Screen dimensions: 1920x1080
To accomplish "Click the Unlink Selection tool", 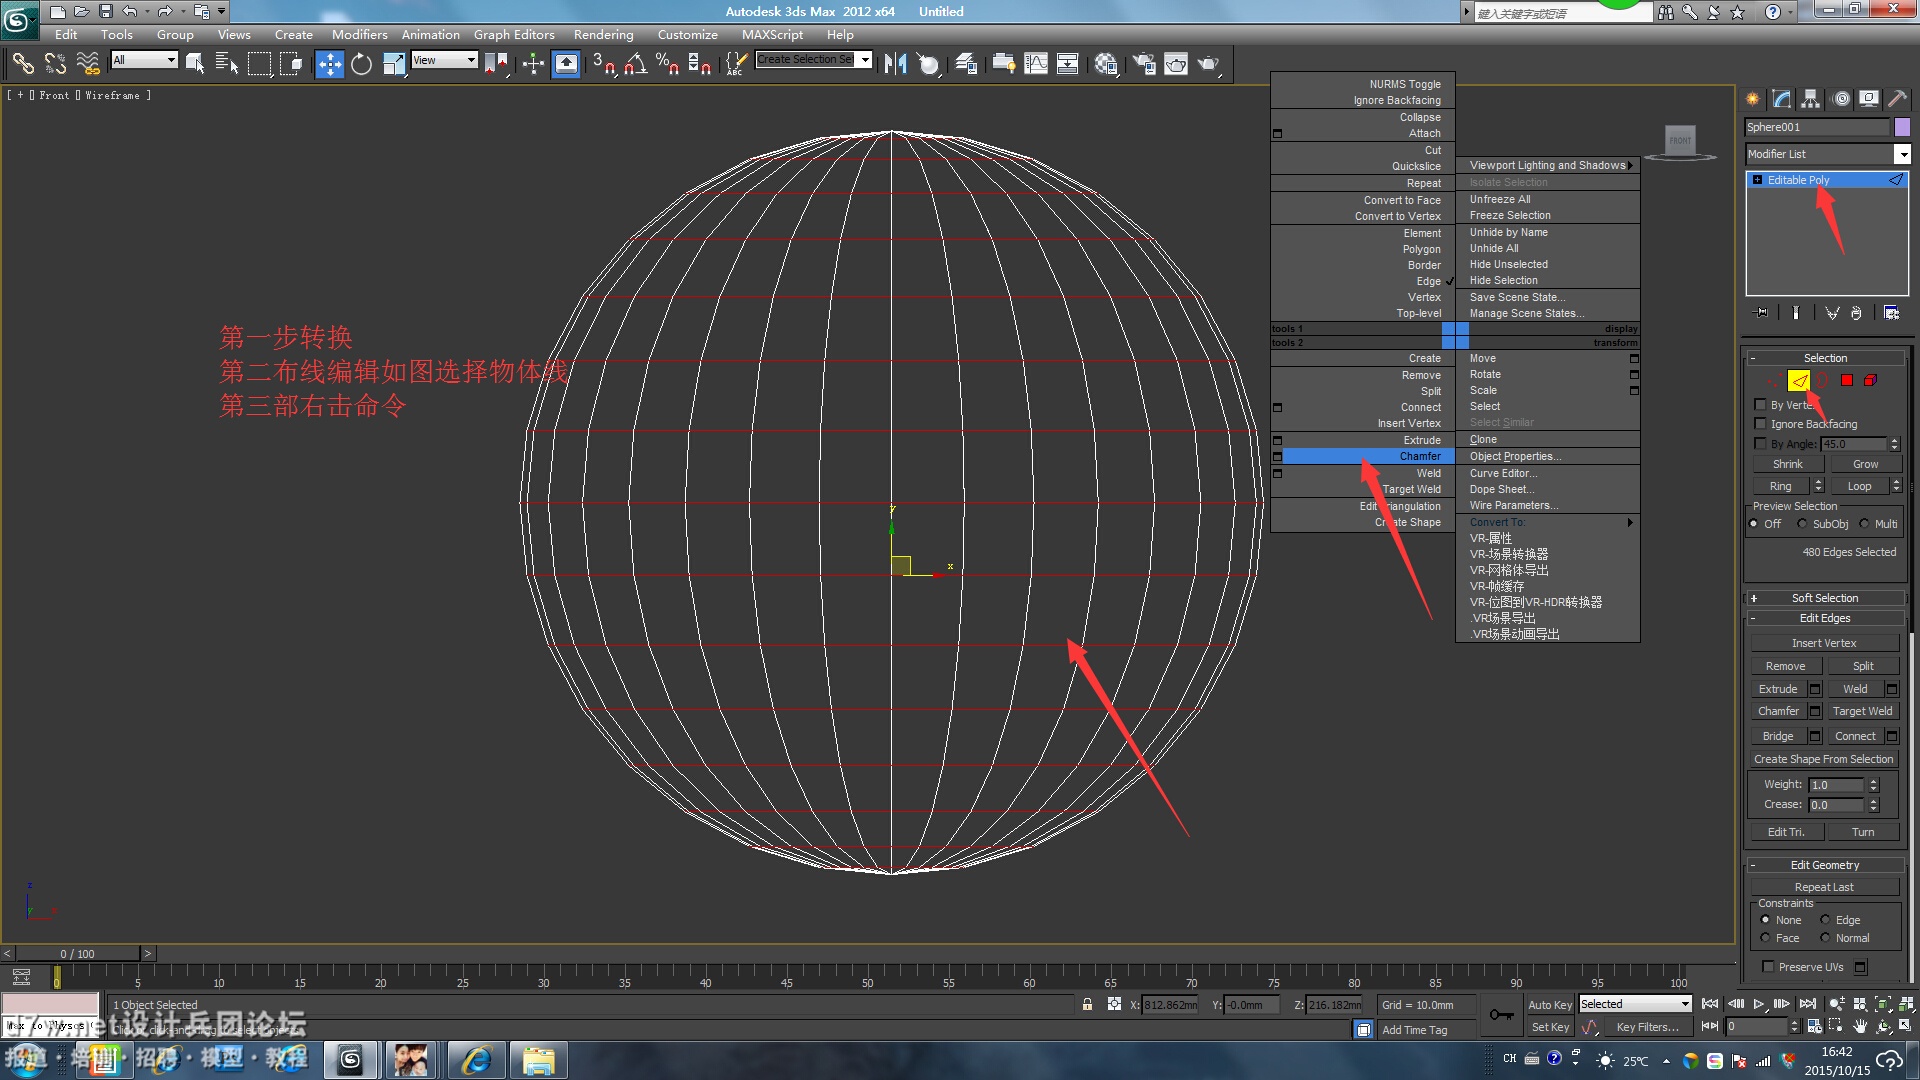I will pyautogui.click(x=55, y=64).
